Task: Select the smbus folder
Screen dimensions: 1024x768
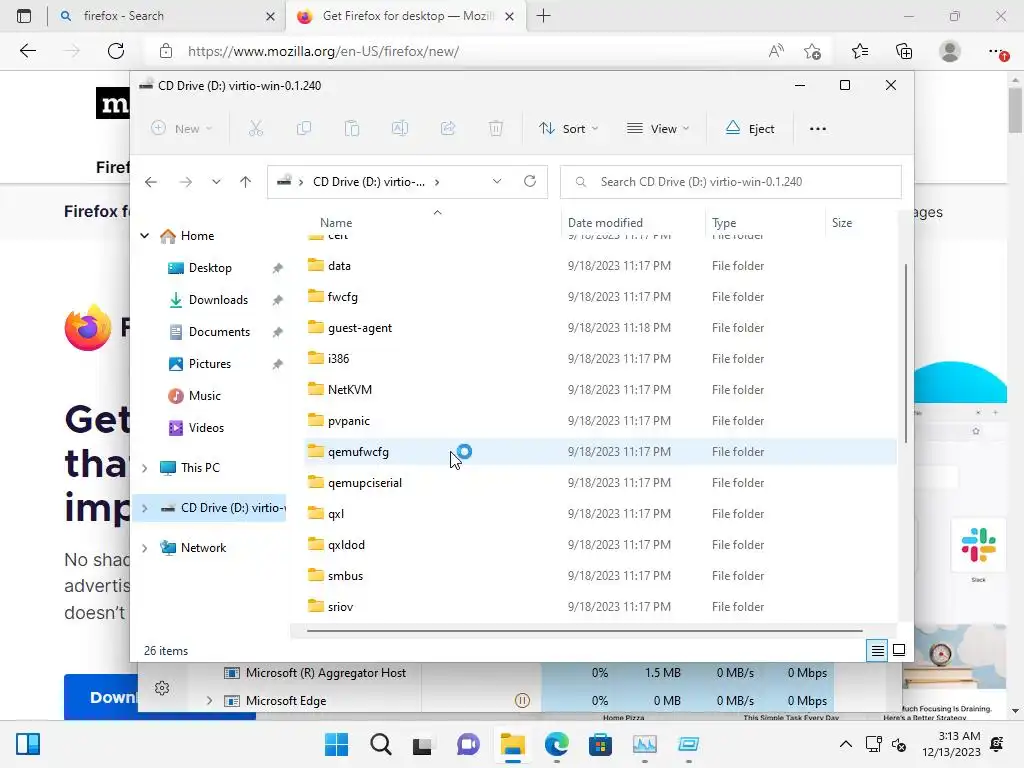Action: coord(345,576)
